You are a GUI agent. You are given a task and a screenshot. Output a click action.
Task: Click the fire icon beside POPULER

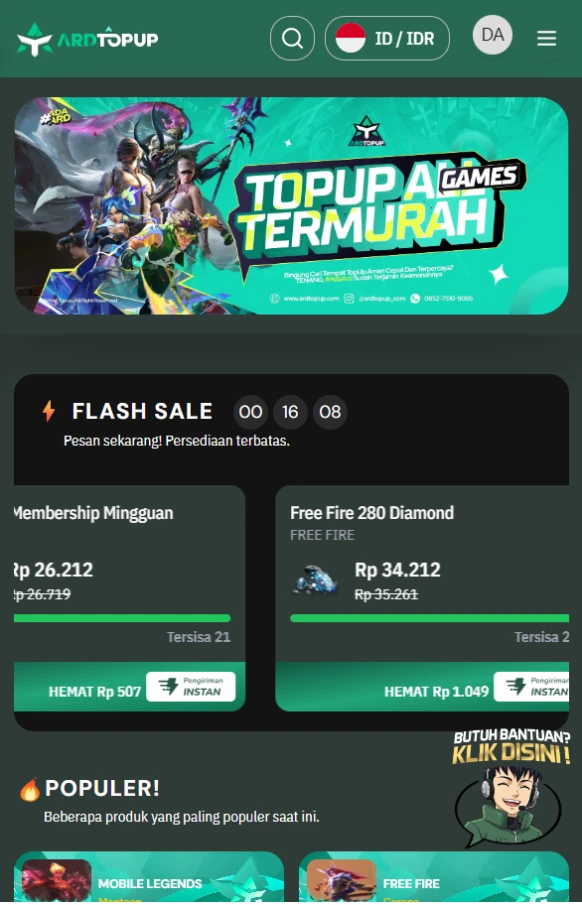[x=30, y=789]
